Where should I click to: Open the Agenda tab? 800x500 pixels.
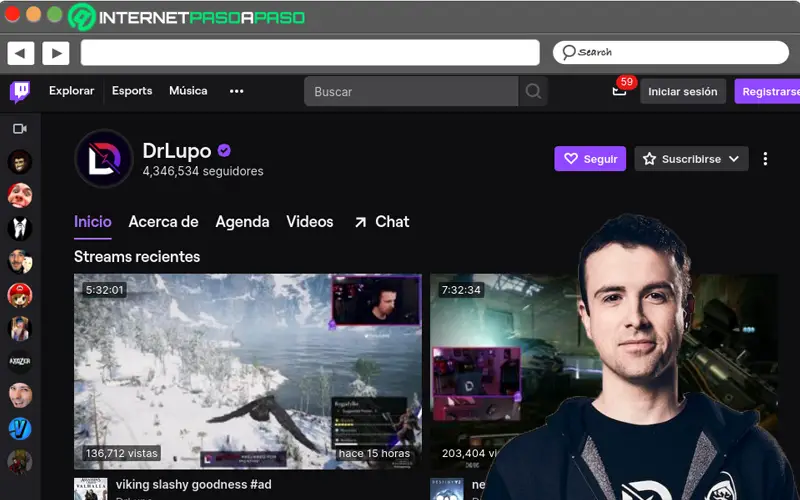pos(242,221)
